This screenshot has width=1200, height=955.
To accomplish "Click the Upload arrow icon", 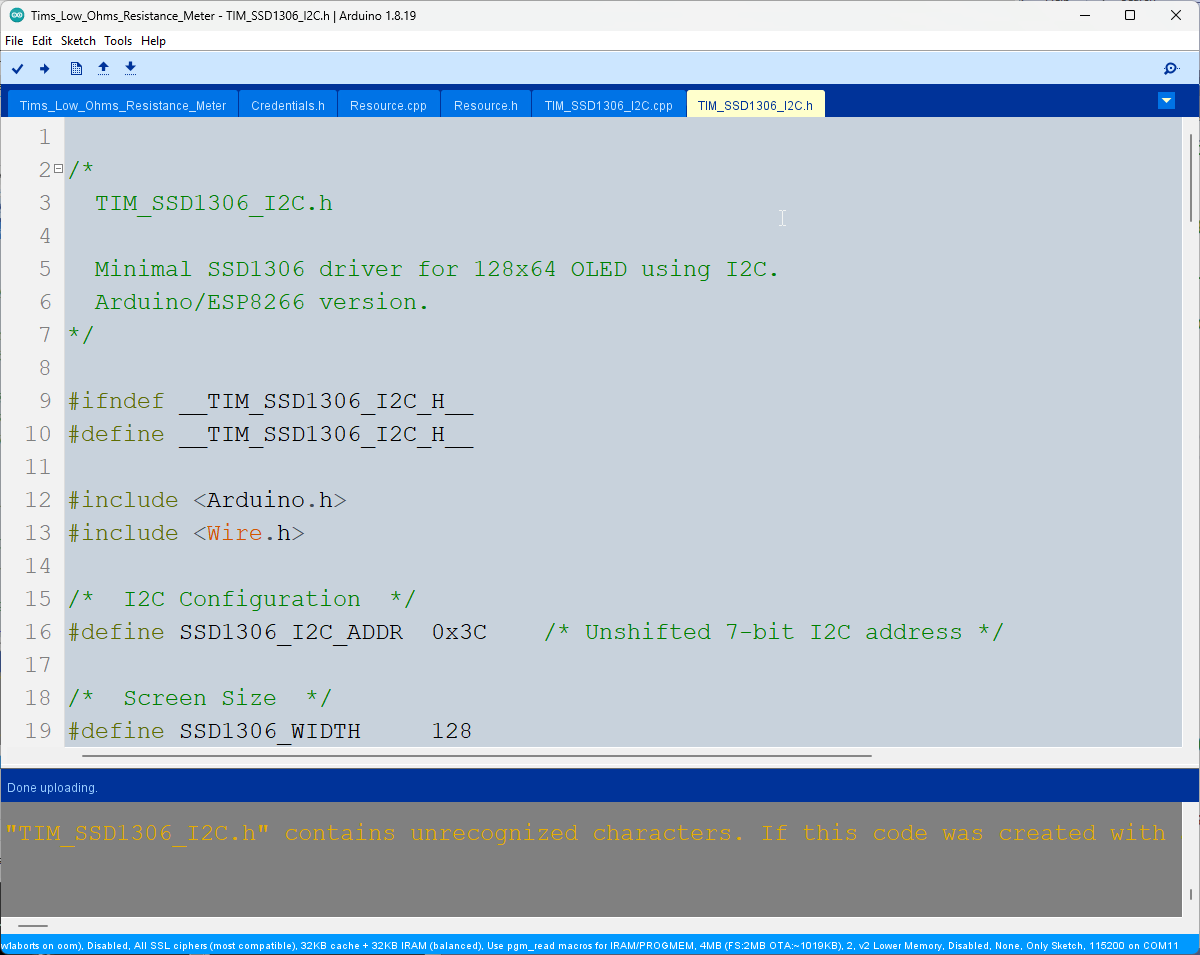I will point(44,68).
